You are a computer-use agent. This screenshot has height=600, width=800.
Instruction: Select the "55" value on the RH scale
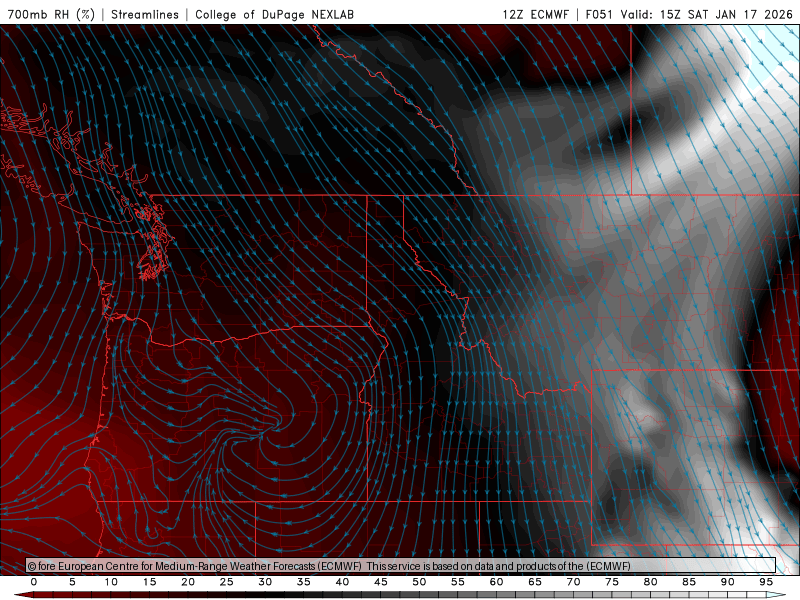pyautogui.click(x=458, y=582)
